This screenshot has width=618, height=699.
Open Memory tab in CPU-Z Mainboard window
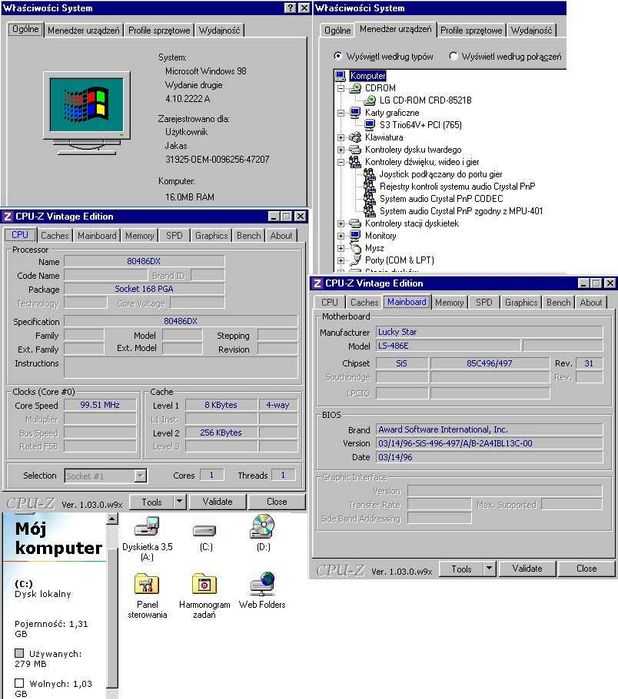pyautogui.click(x=449, y=302)
